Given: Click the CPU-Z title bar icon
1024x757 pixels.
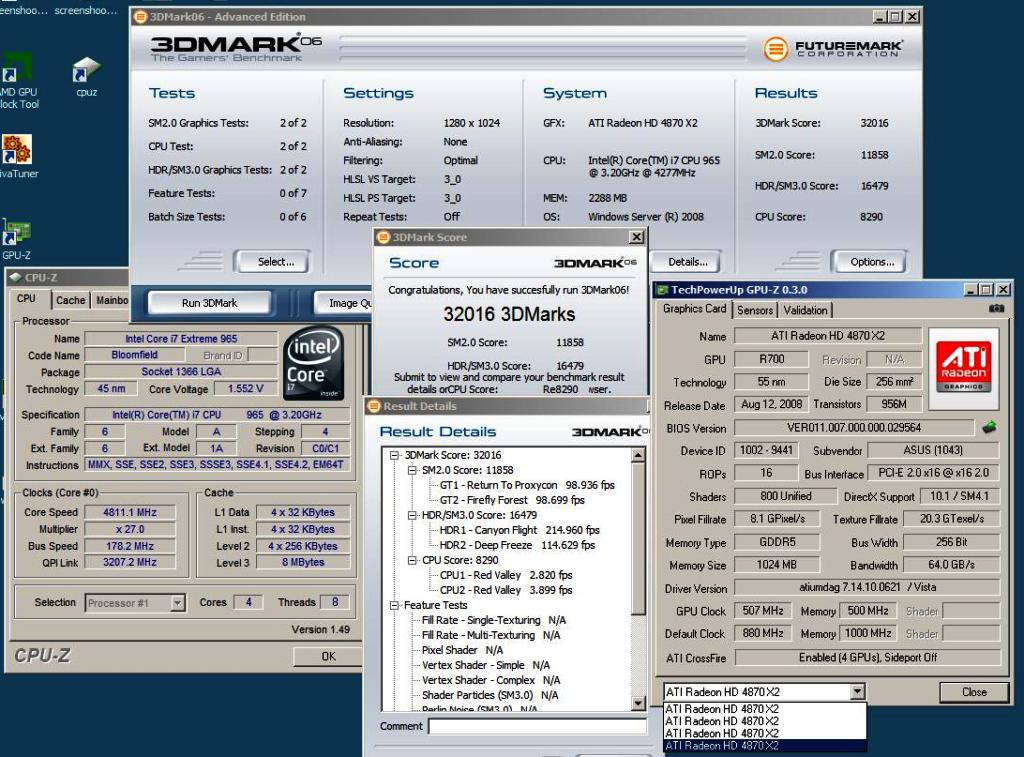Looking at the screenshot, I should click(x=15, y=277).
